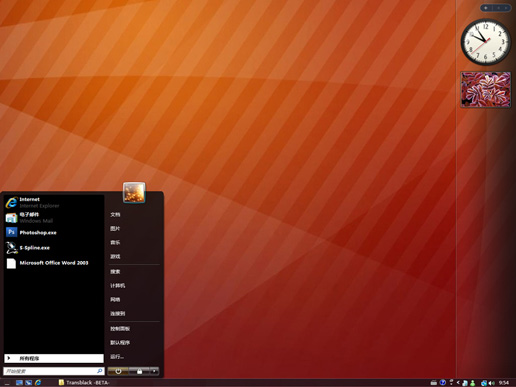Click the power button in Start menu
Screen dimensions: 516x387
[x=118, y=371]
